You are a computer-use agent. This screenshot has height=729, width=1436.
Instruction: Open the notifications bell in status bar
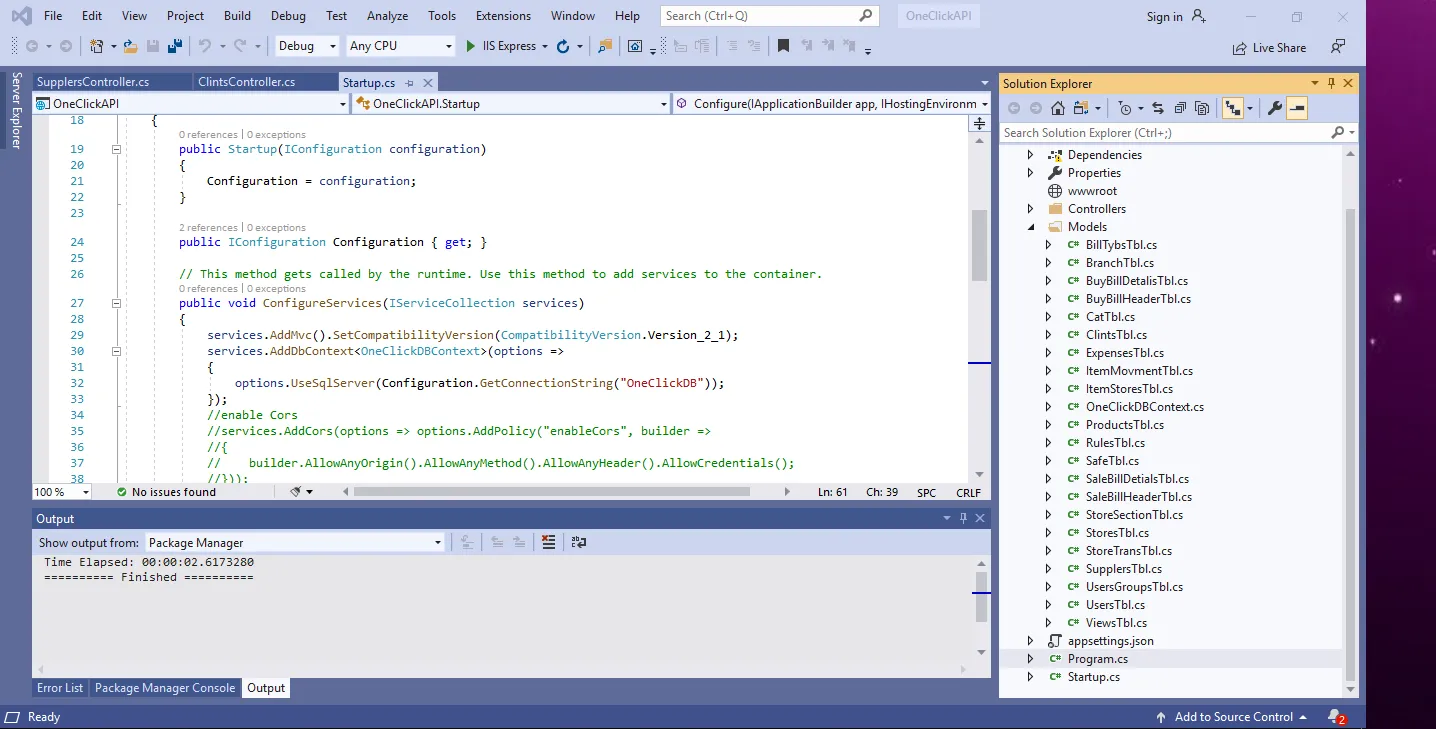tap(1335, 717)
